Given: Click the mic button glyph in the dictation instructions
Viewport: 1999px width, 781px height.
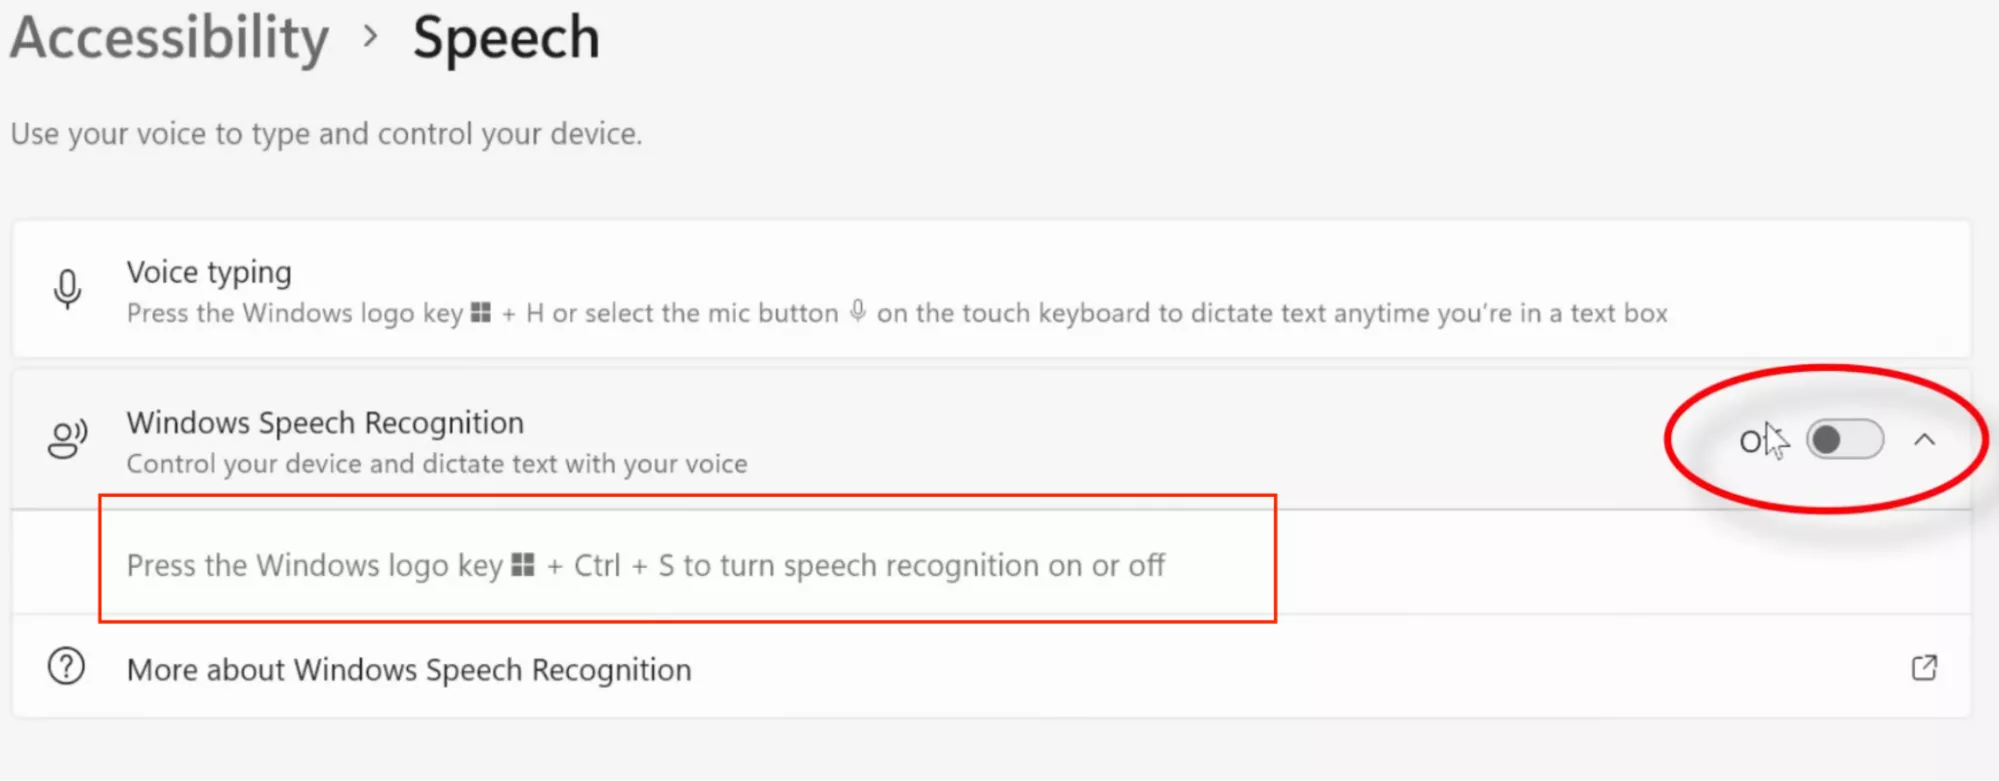Looking at the screenshot, I should coord(856,312).
